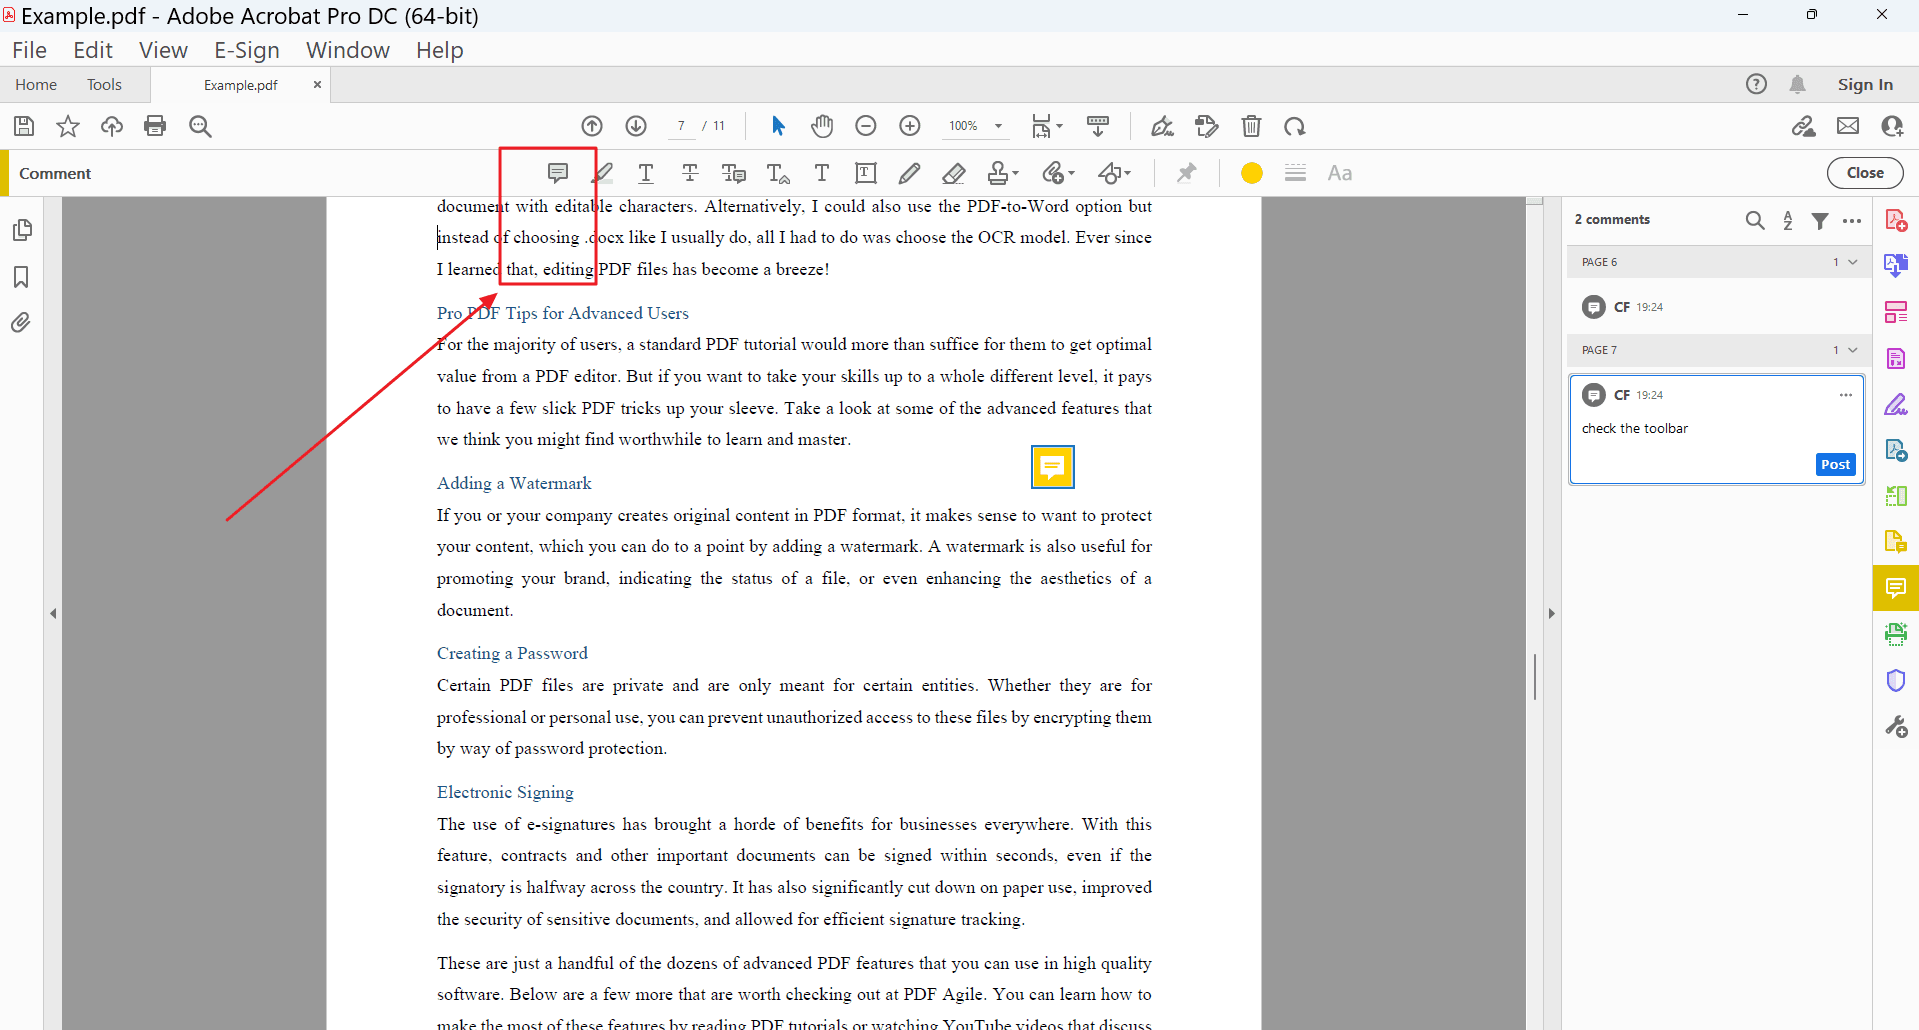Sort comments with the A-Z icon
The width and height of the screenshot is (1919, 1030).
tap(1788, 220)
